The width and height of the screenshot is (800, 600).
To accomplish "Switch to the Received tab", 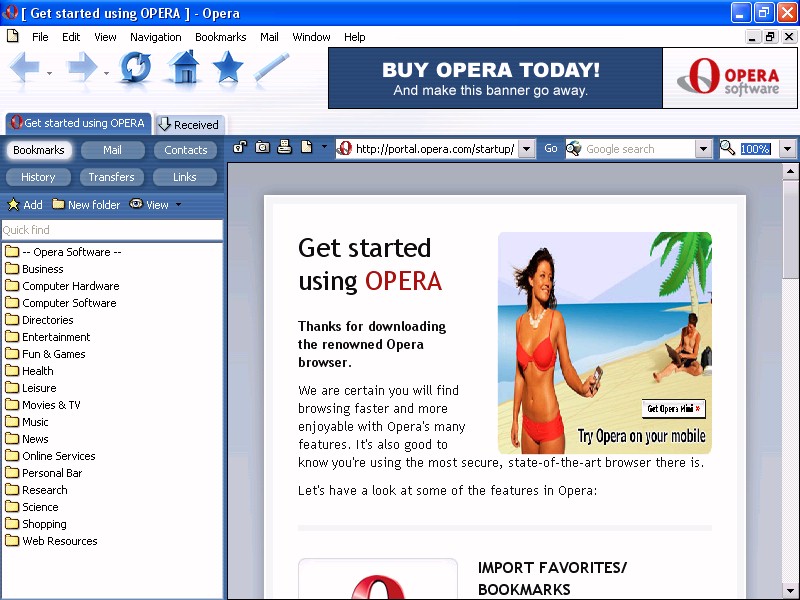I will point(189,124).
